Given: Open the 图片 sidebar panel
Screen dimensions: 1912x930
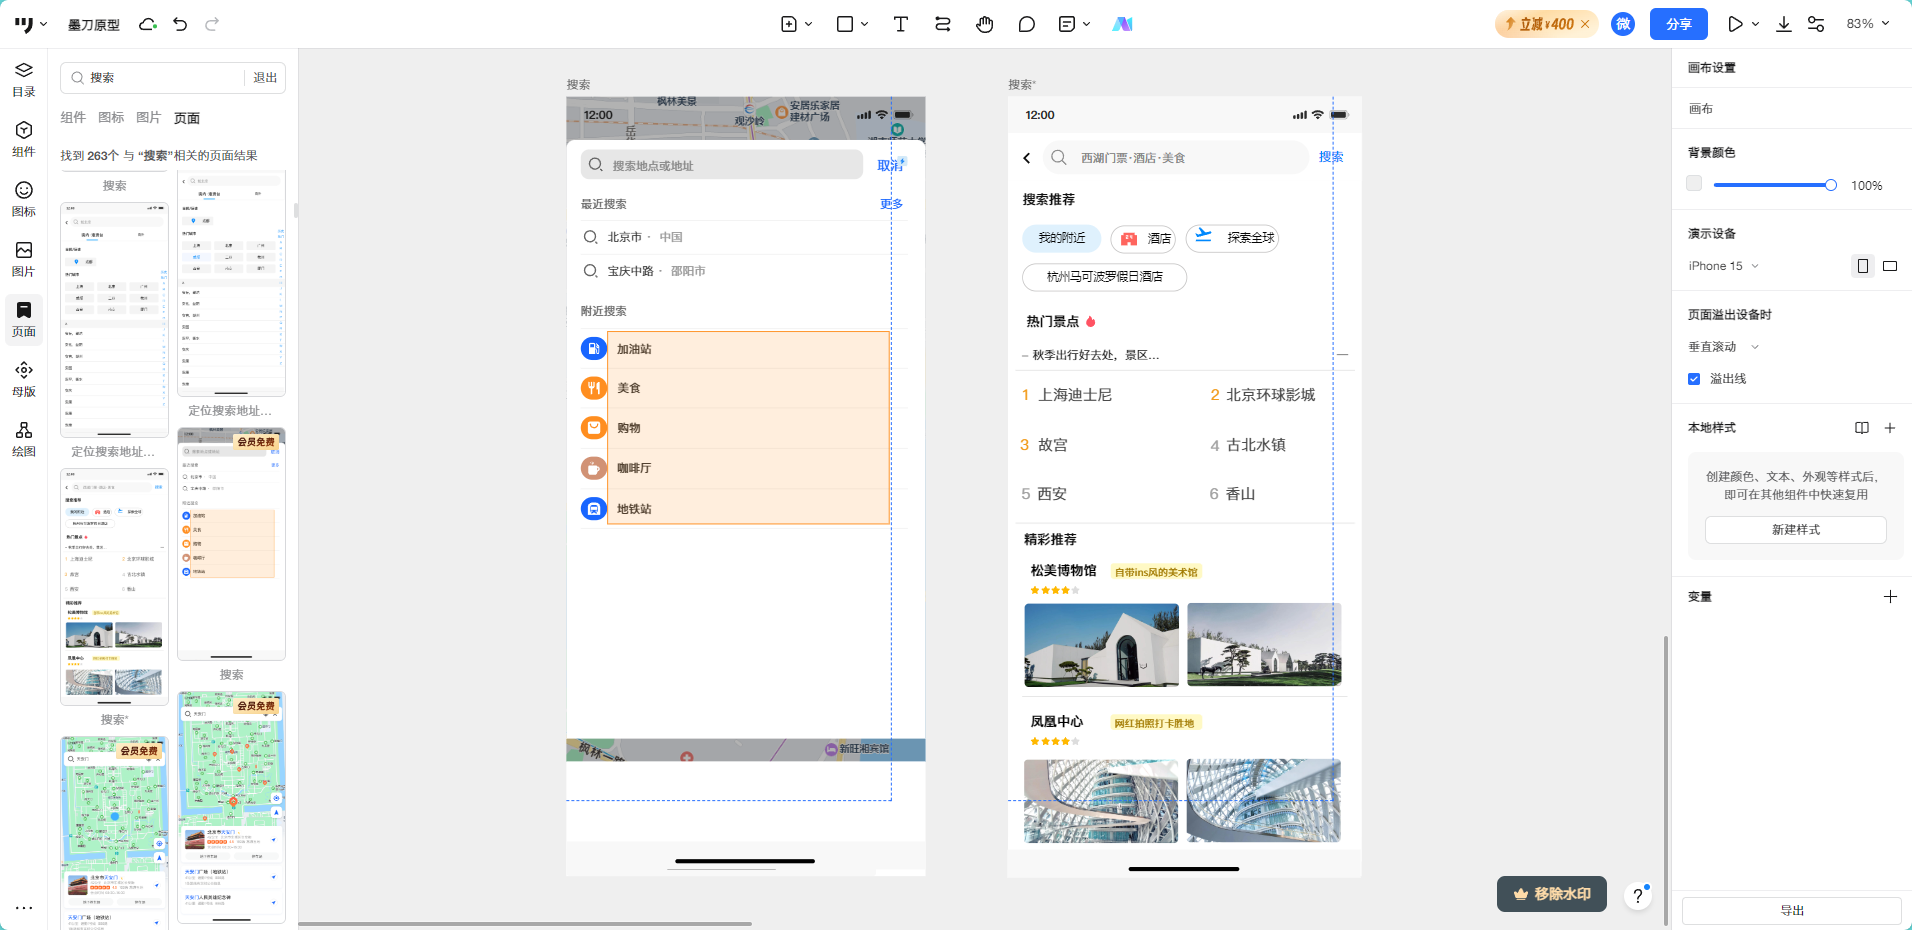Looking at the screenshot, I should click(24, 259).
